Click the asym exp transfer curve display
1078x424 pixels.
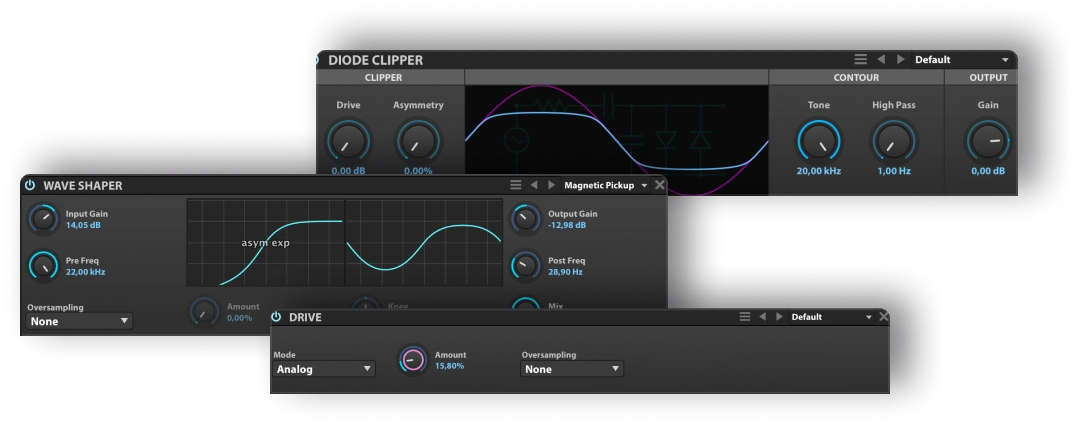[x=265, y=241]
